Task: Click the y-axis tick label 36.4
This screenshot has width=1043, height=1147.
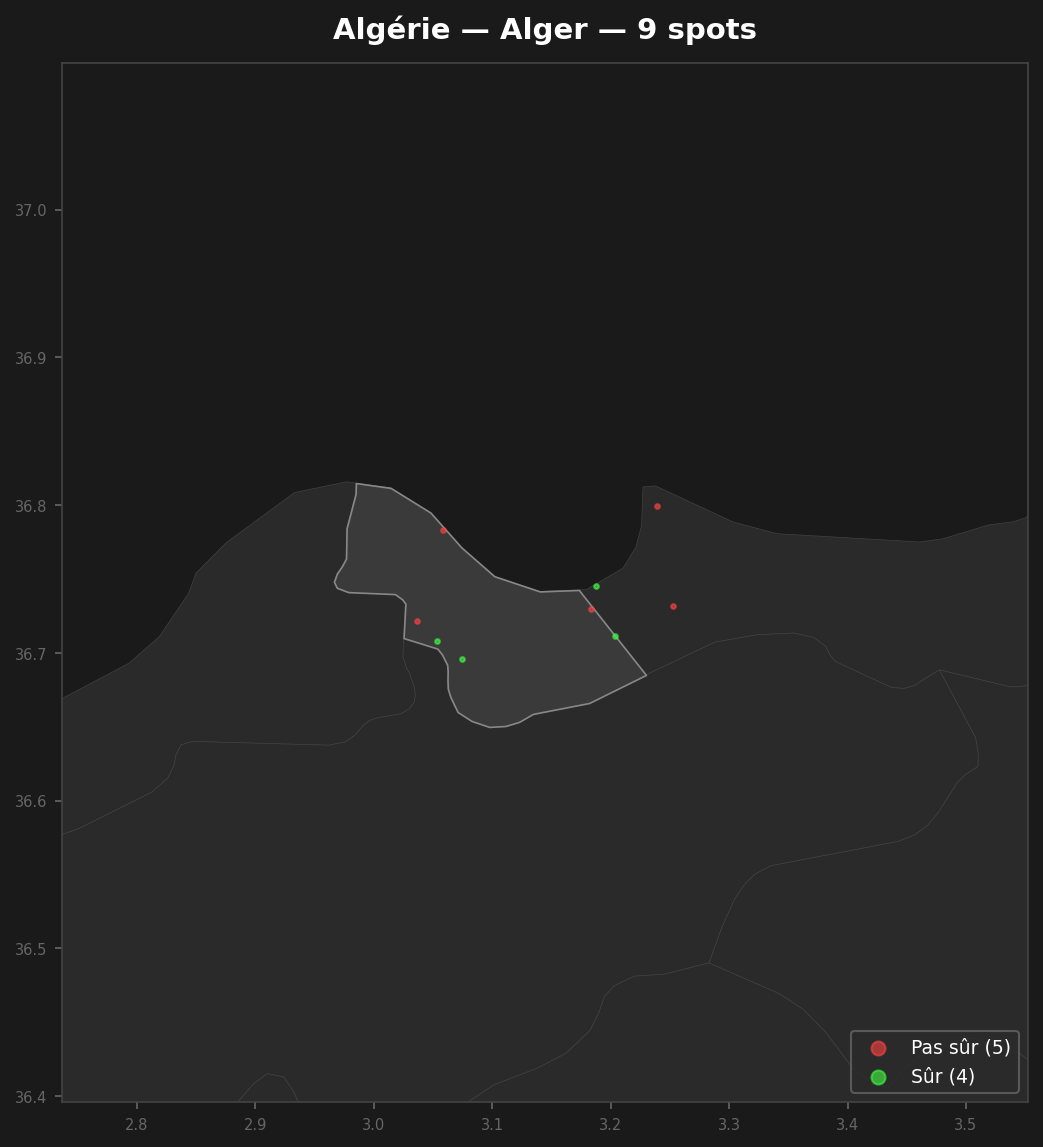Action: (x=31, y=1097)
